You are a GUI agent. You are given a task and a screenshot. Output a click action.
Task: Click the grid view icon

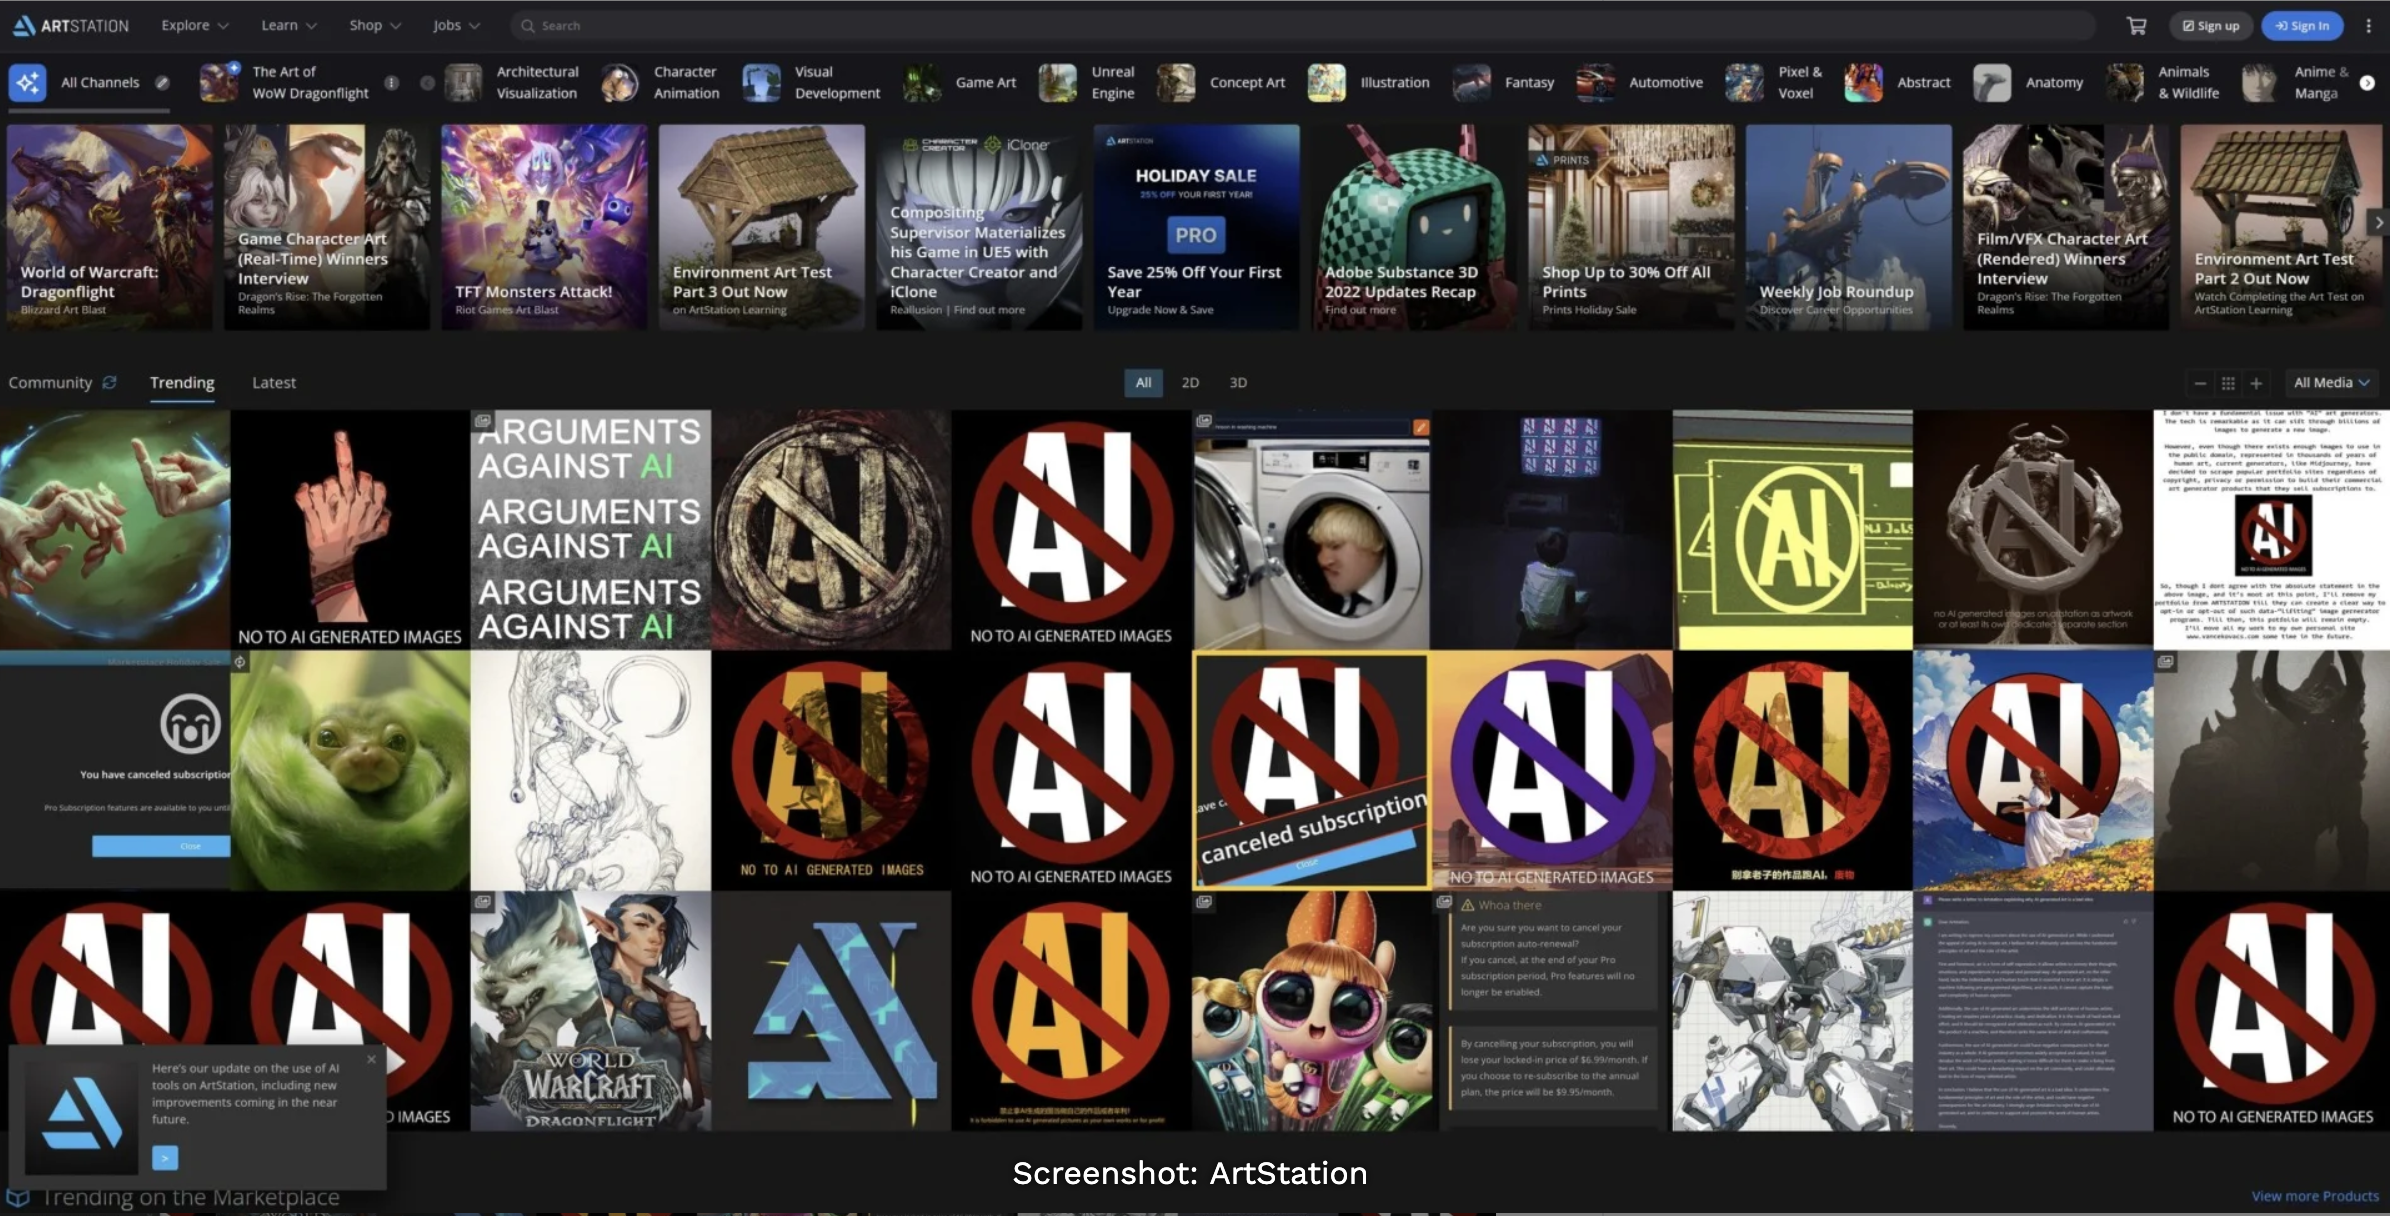pyautogui.click(x=2228, y=383)
